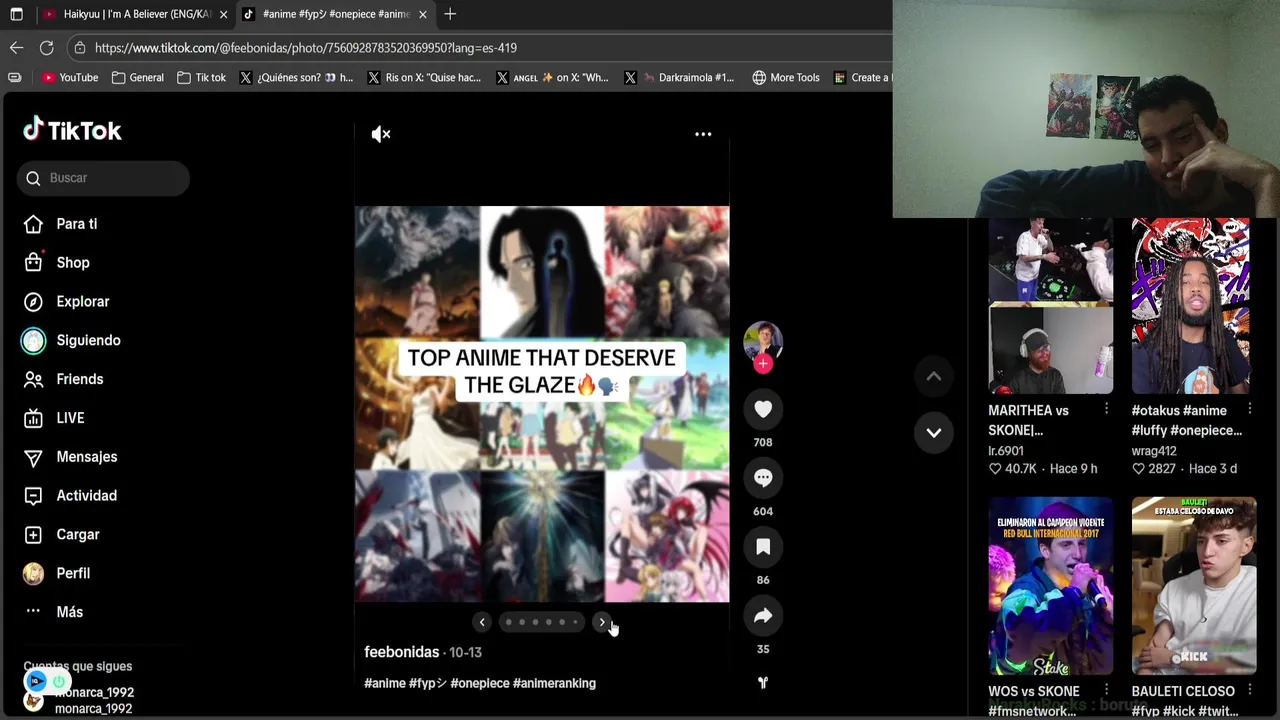
Task: Open MARITHEA vs SKONE video thumbnail
Action: (x=1050, y=306)
